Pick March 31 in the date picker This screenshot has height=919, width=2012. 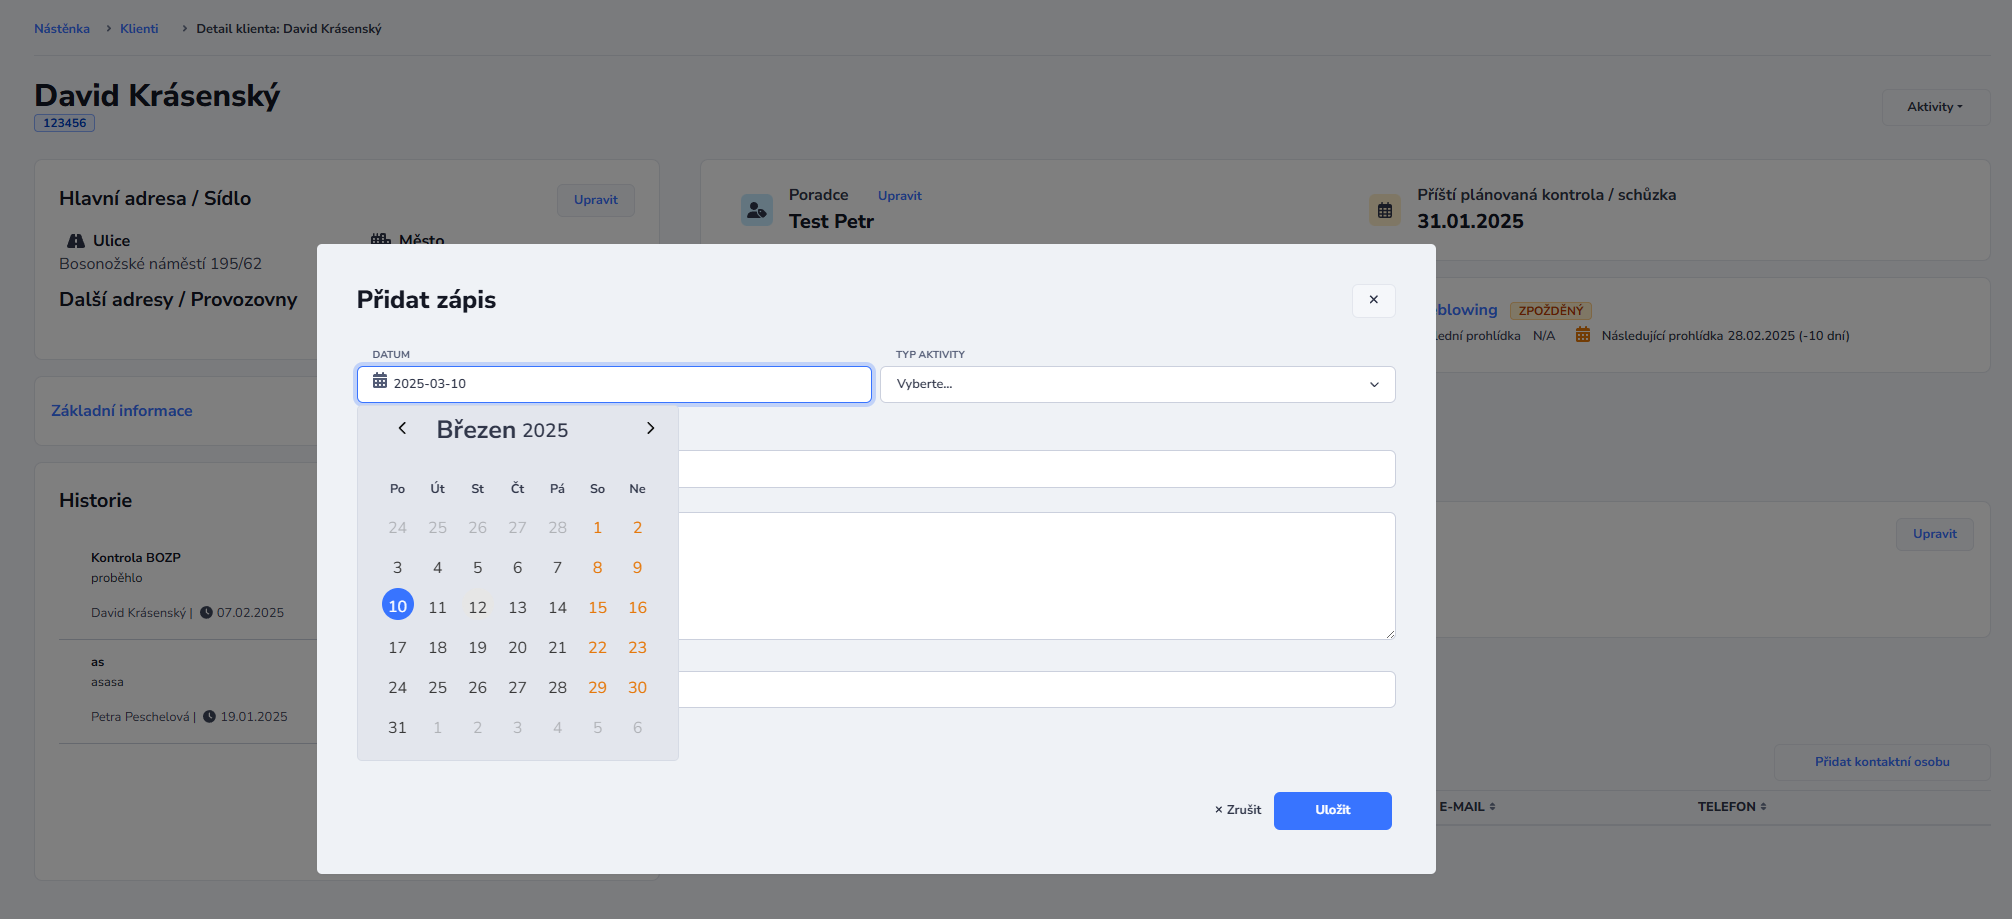click(397, 728)
